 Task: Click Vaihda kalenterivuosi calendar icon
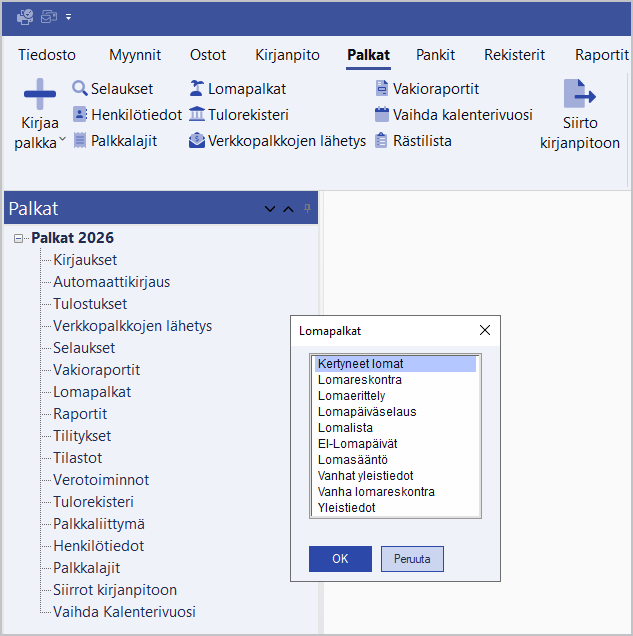[381, 115]
